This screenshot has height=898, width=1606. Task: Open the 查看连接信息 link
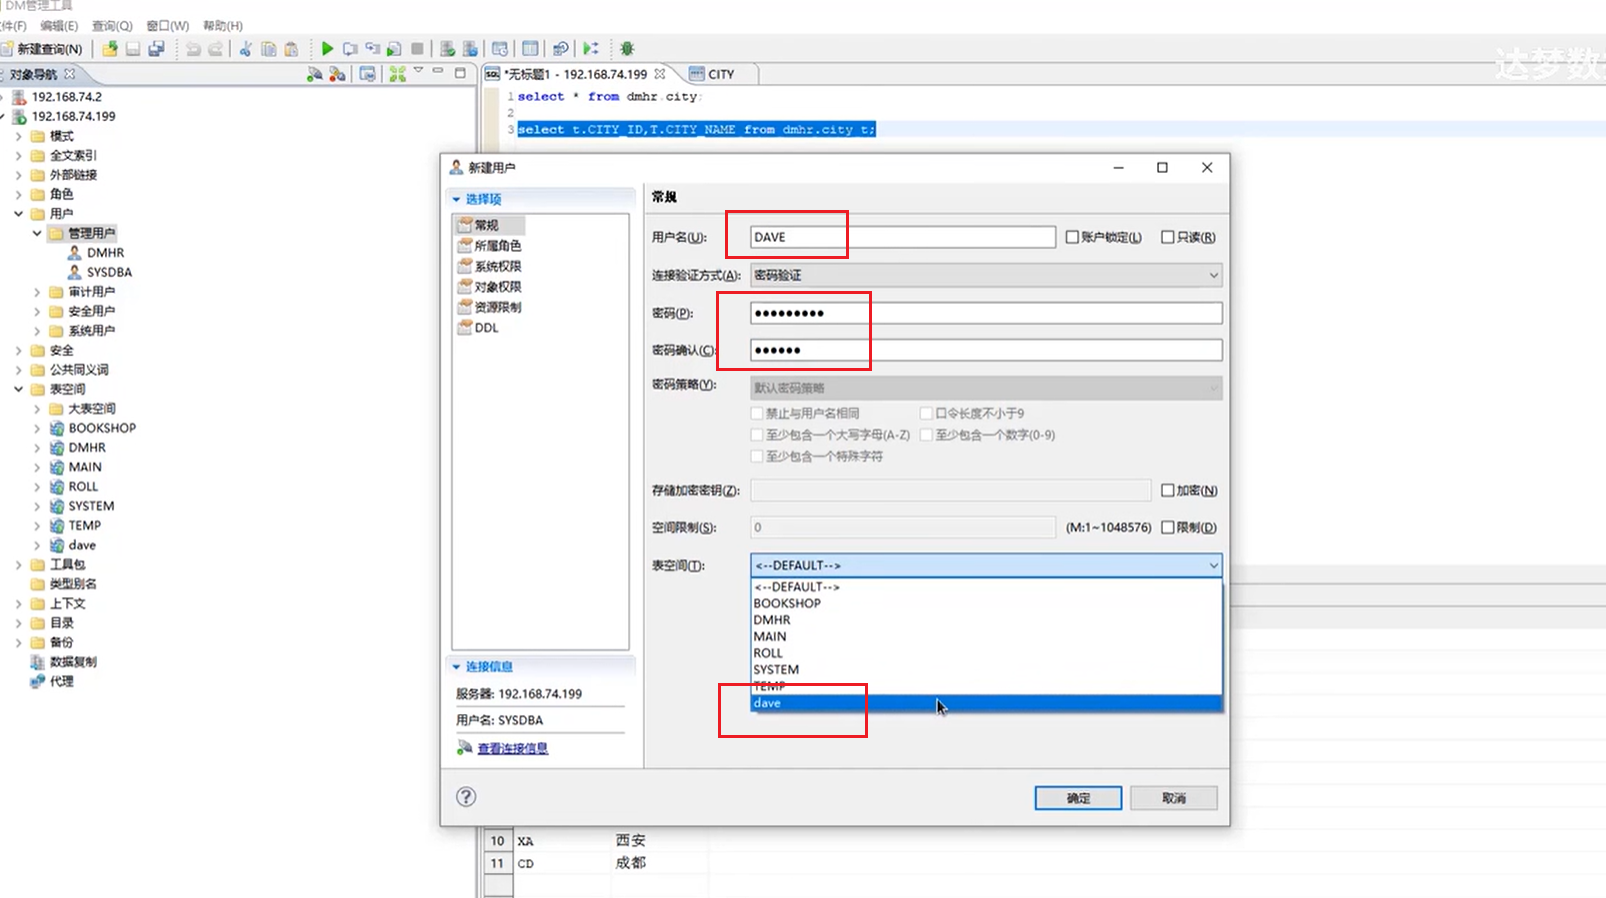point(512,748)
